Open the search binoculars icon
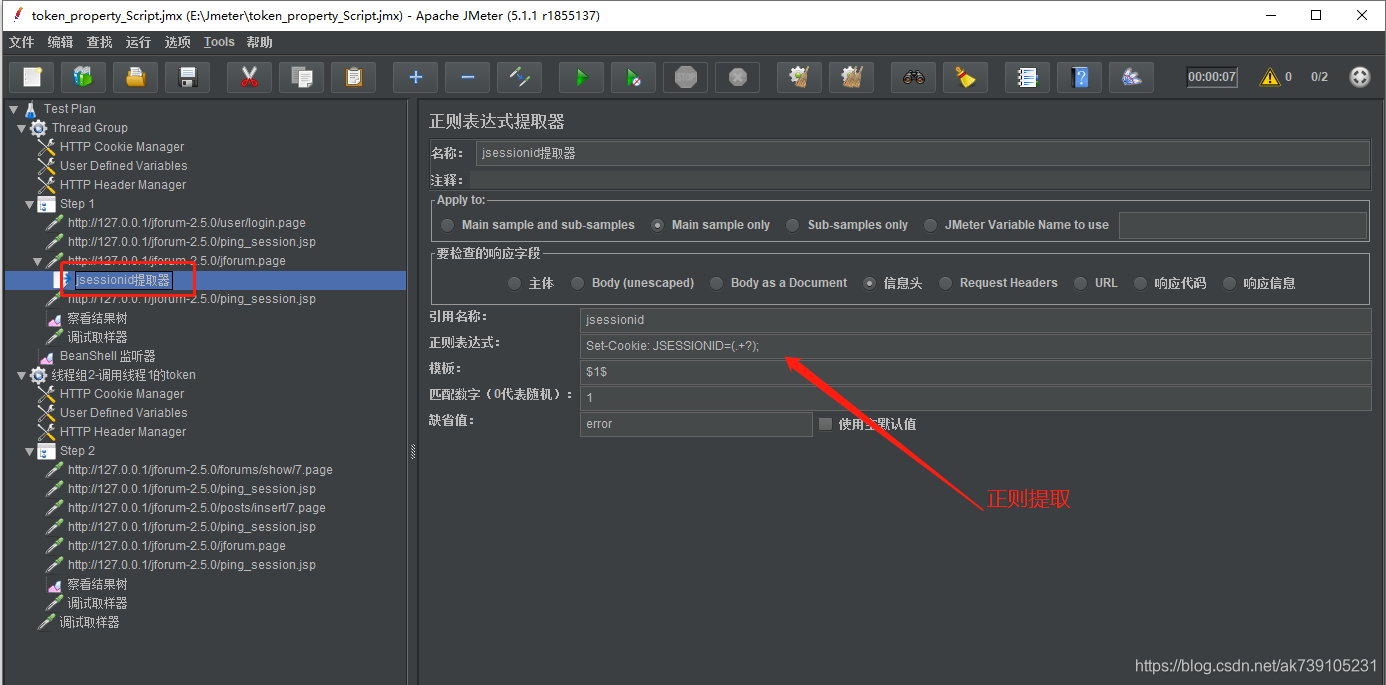The image size is (1386, 685). point(911,76)
